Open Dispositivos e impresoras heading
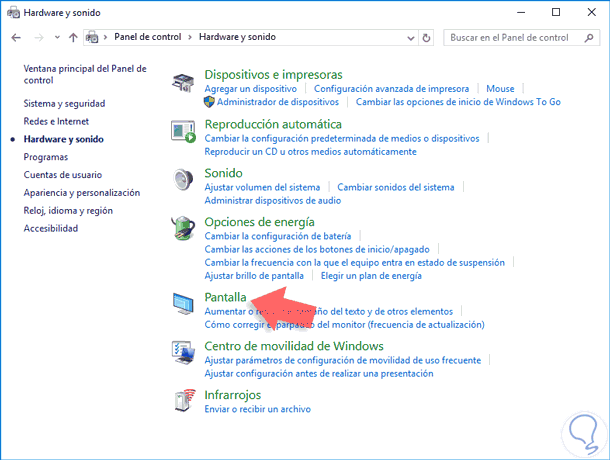The image size is (610, 460). click(x=273, y=74)
